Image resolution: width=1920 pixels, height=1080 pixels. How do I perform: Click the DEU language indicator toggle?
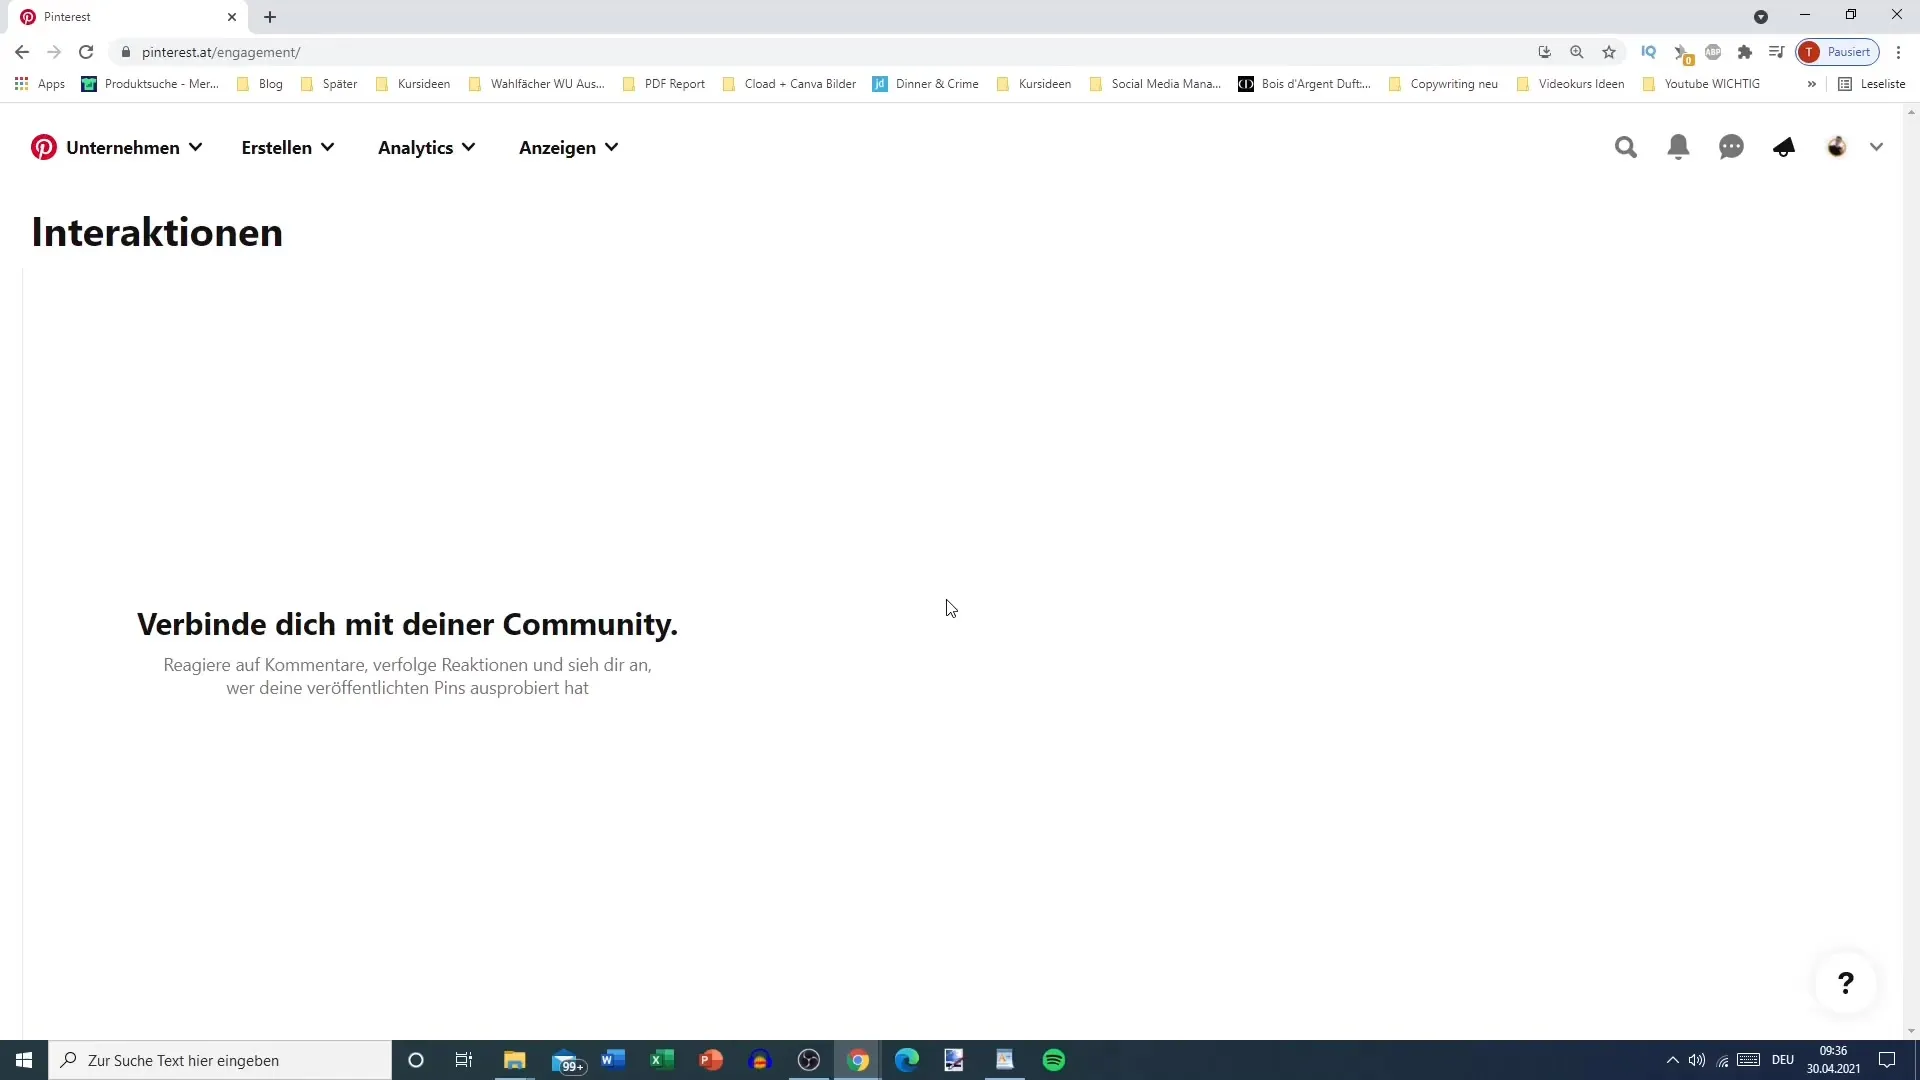click(1783, 1059)
